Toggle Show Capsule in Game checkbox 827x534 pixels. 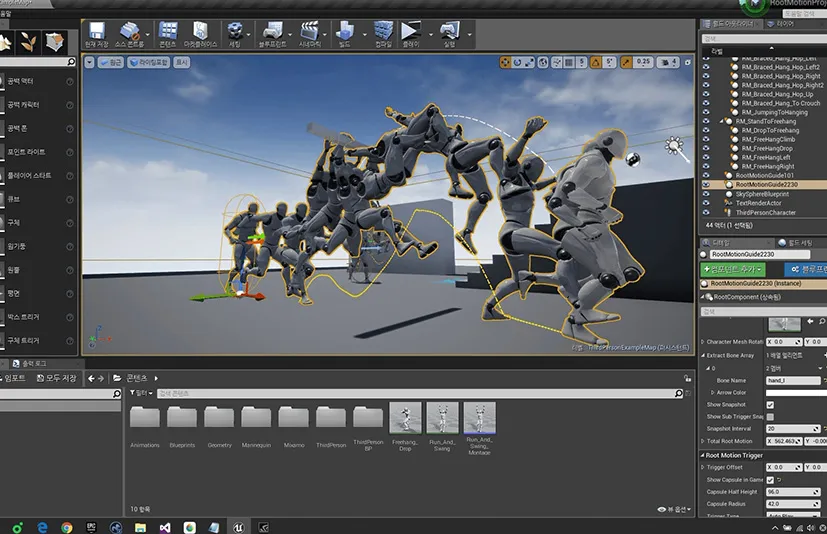pos(770,480)
